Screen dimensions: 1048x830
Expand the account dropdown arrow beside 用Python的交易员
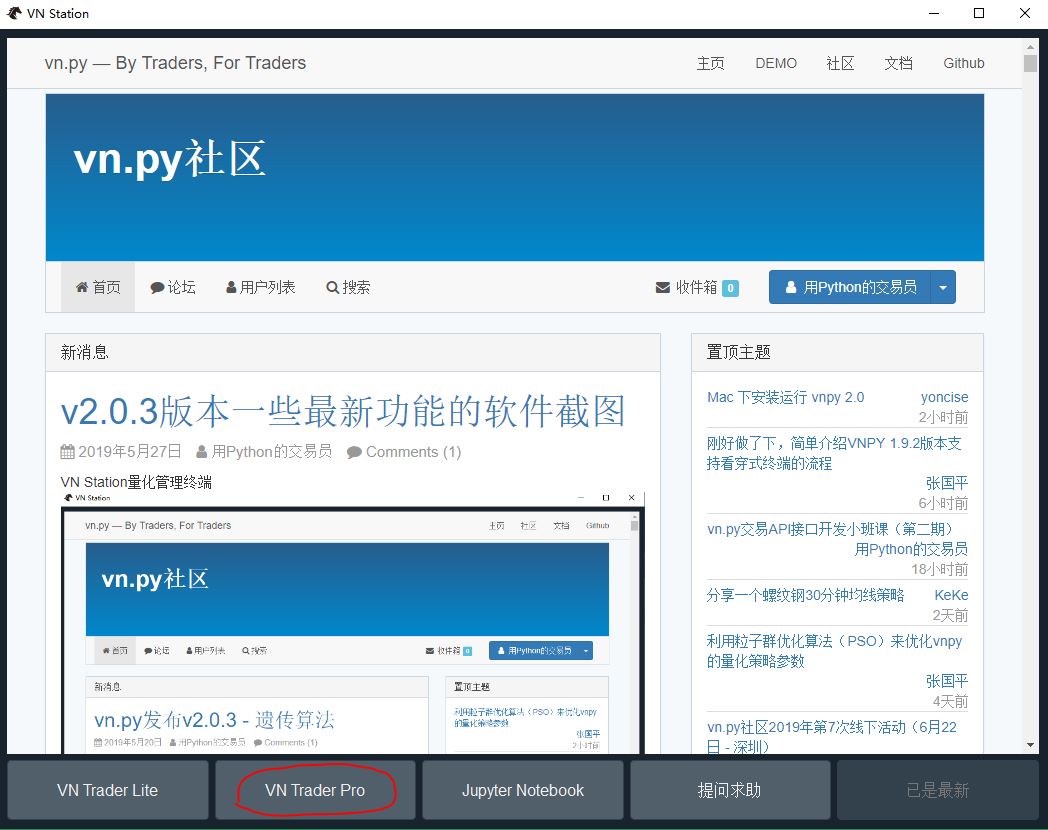tap(941, 286)
